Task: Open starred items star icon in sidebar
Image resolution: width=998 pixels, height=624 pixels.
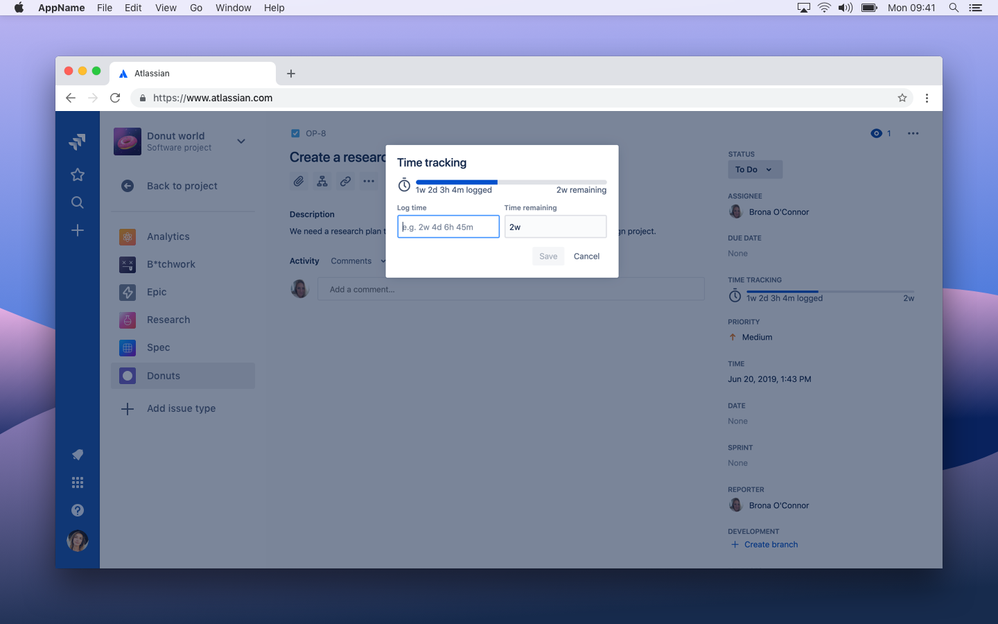Action: point(78,174)
